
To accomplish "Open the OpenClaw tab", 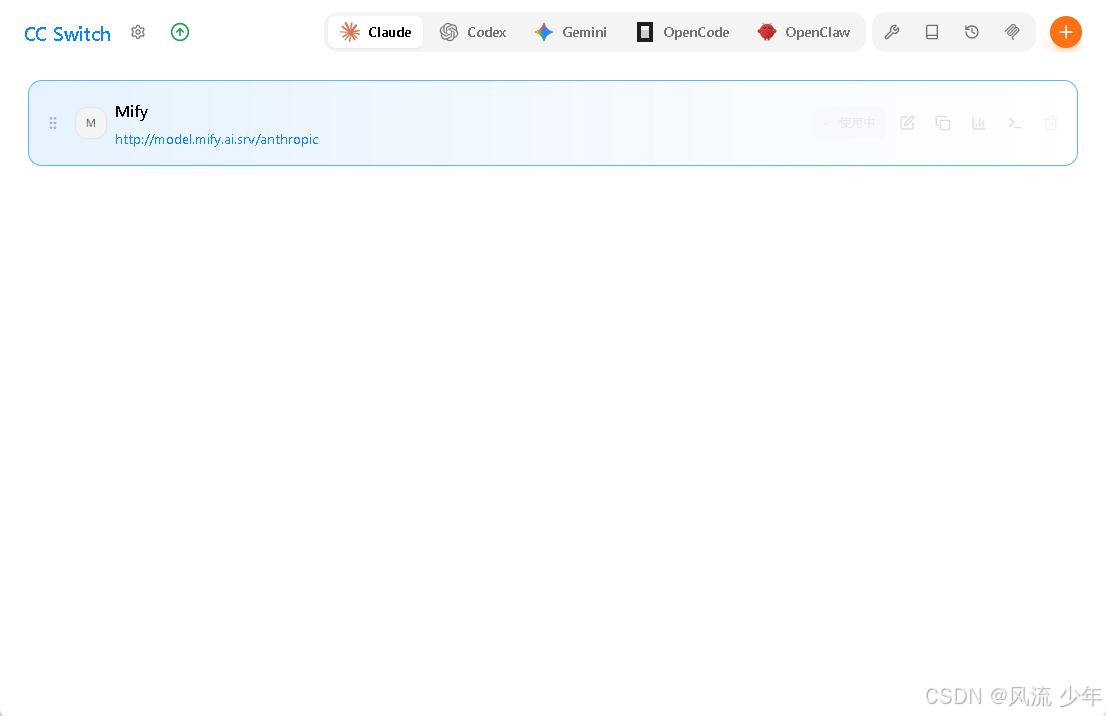I will click(x=804, y=32).
